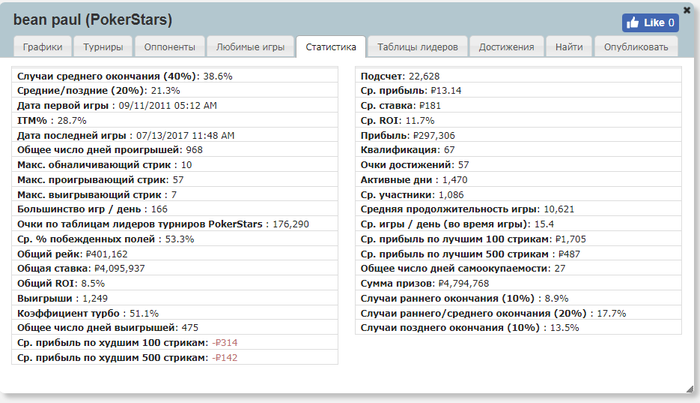Select the Дата последней игры row
700x403 pixels.
(175, 135)
